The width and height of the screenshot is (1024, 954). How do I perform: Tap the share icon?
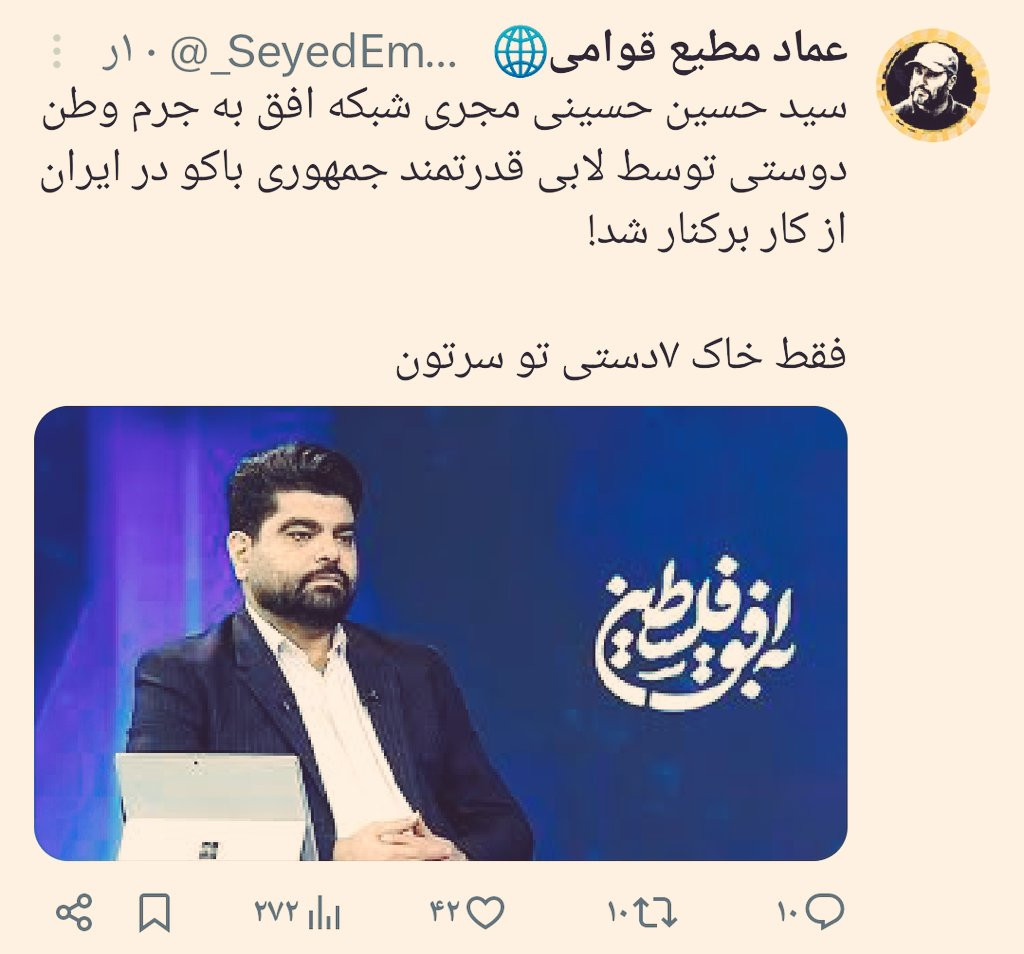[74, 912]
